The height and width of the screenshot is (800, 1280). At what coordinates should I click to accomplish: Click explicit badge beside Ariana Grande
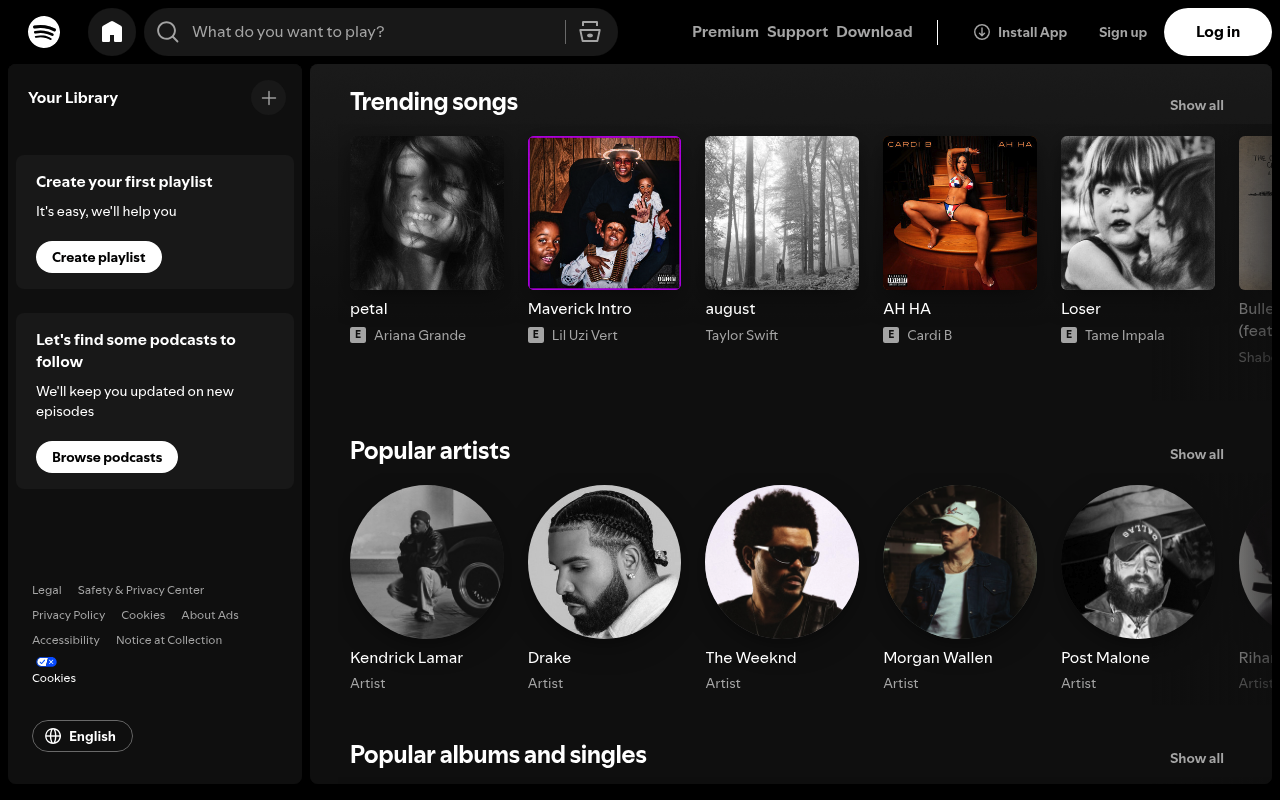pos(358,335)
